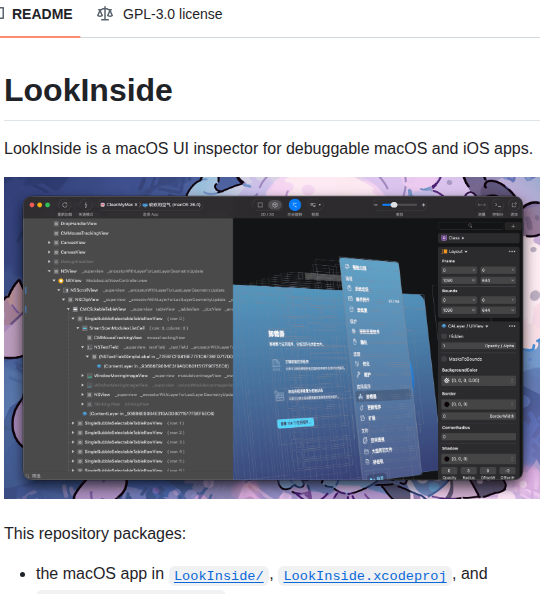The image size is (540, 594).
Task: Select the DragHandlerView row in the screenshot tree
Action: (79, 224)
